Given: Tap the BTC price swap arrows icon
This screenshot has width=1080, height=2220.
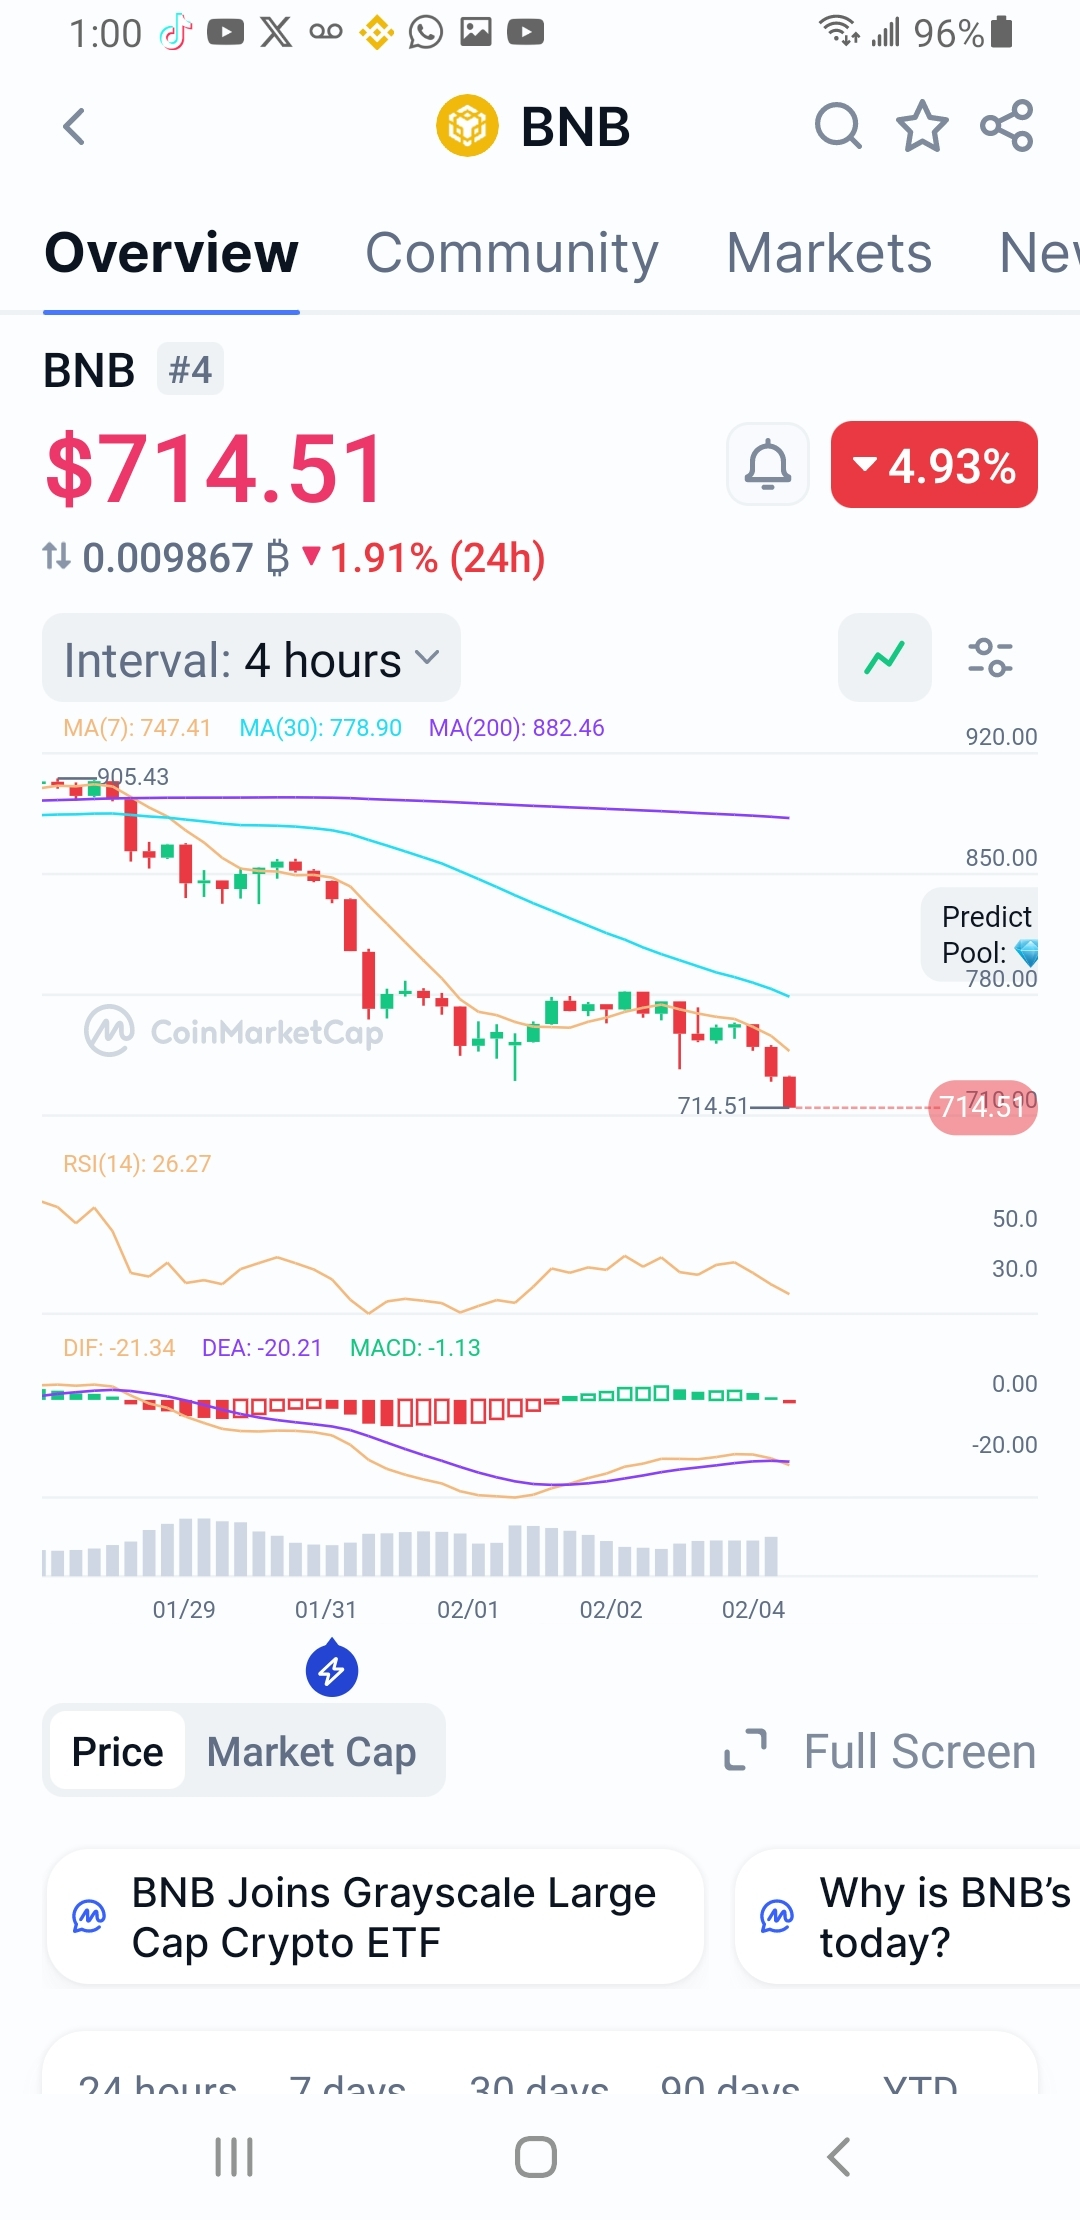Looking at the screenshot, I should coord(57,557).
